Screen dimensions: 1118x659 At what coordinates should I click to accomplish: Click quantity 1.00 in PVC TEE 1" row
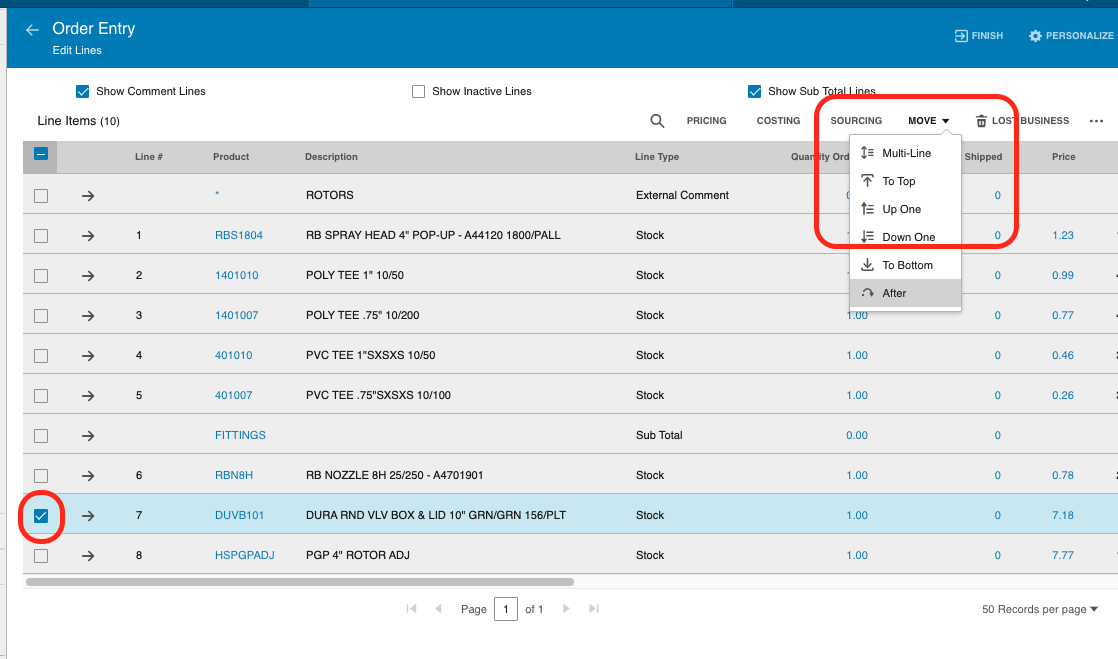[x=857, y=355]
